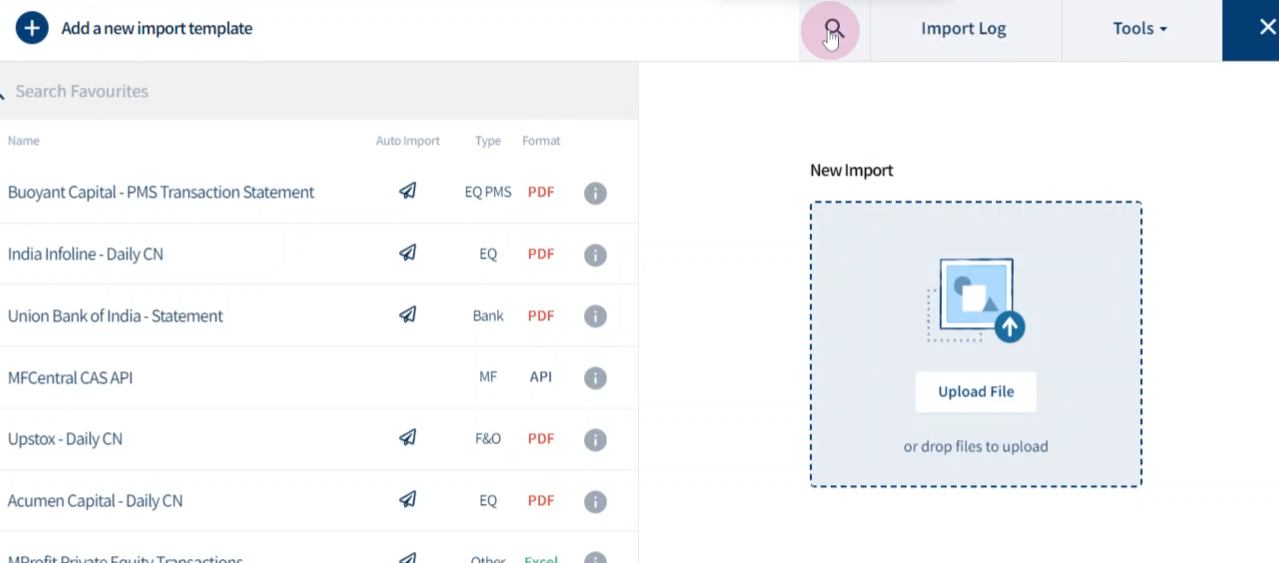Click the Auto Import column header
This screenshot has height=563, width=1279.
tap(408, 141)
